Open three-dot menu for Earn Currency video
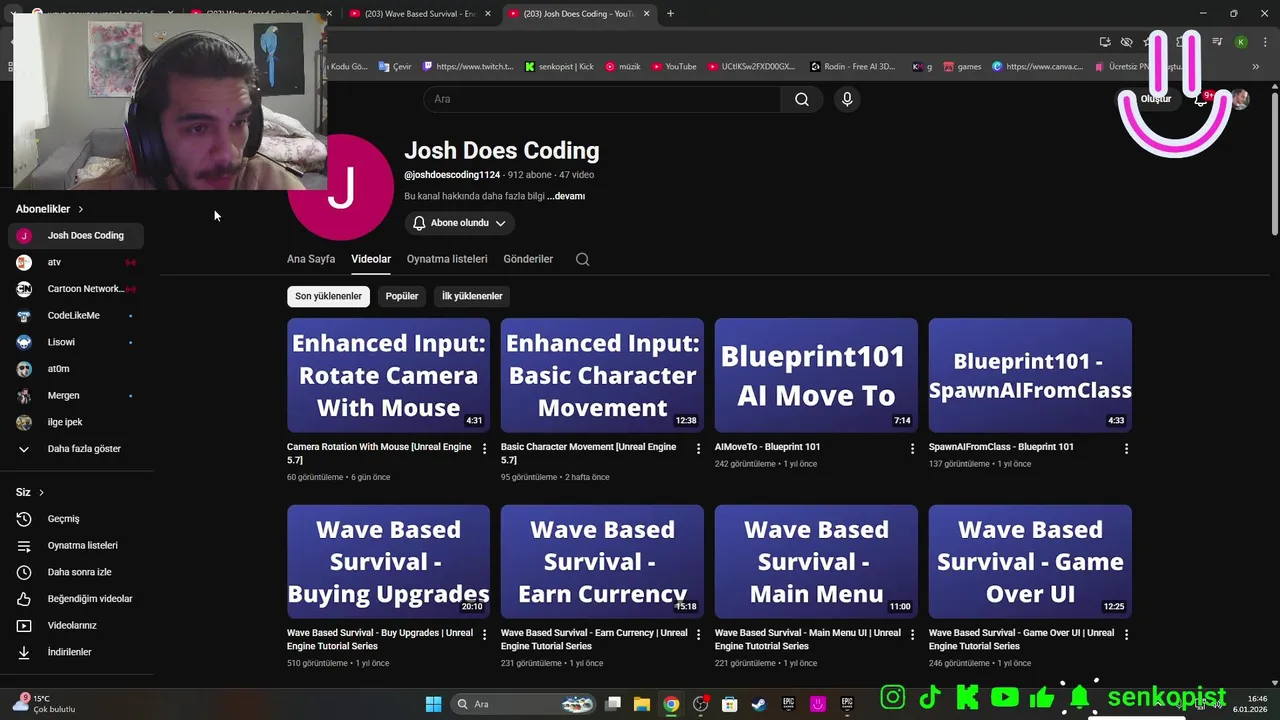Screen dimensions: 1280x720 698,635
